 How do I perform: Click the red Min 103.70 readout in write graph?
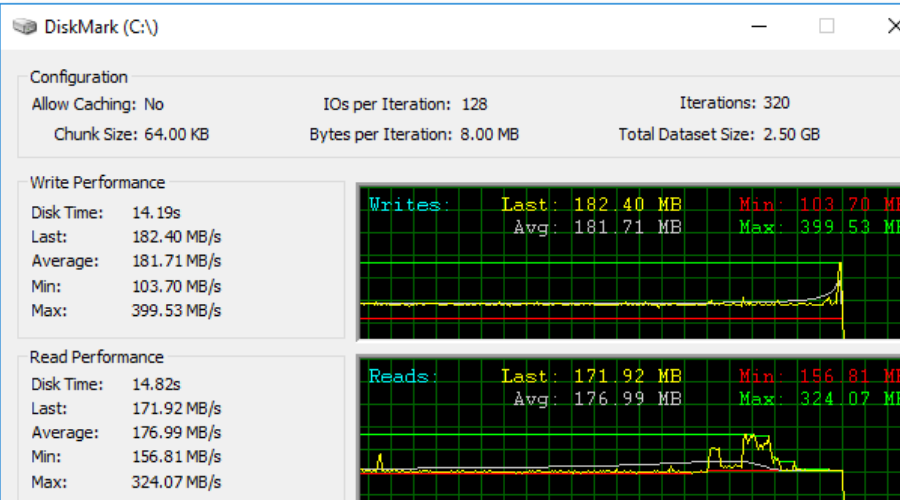[819, 204]
